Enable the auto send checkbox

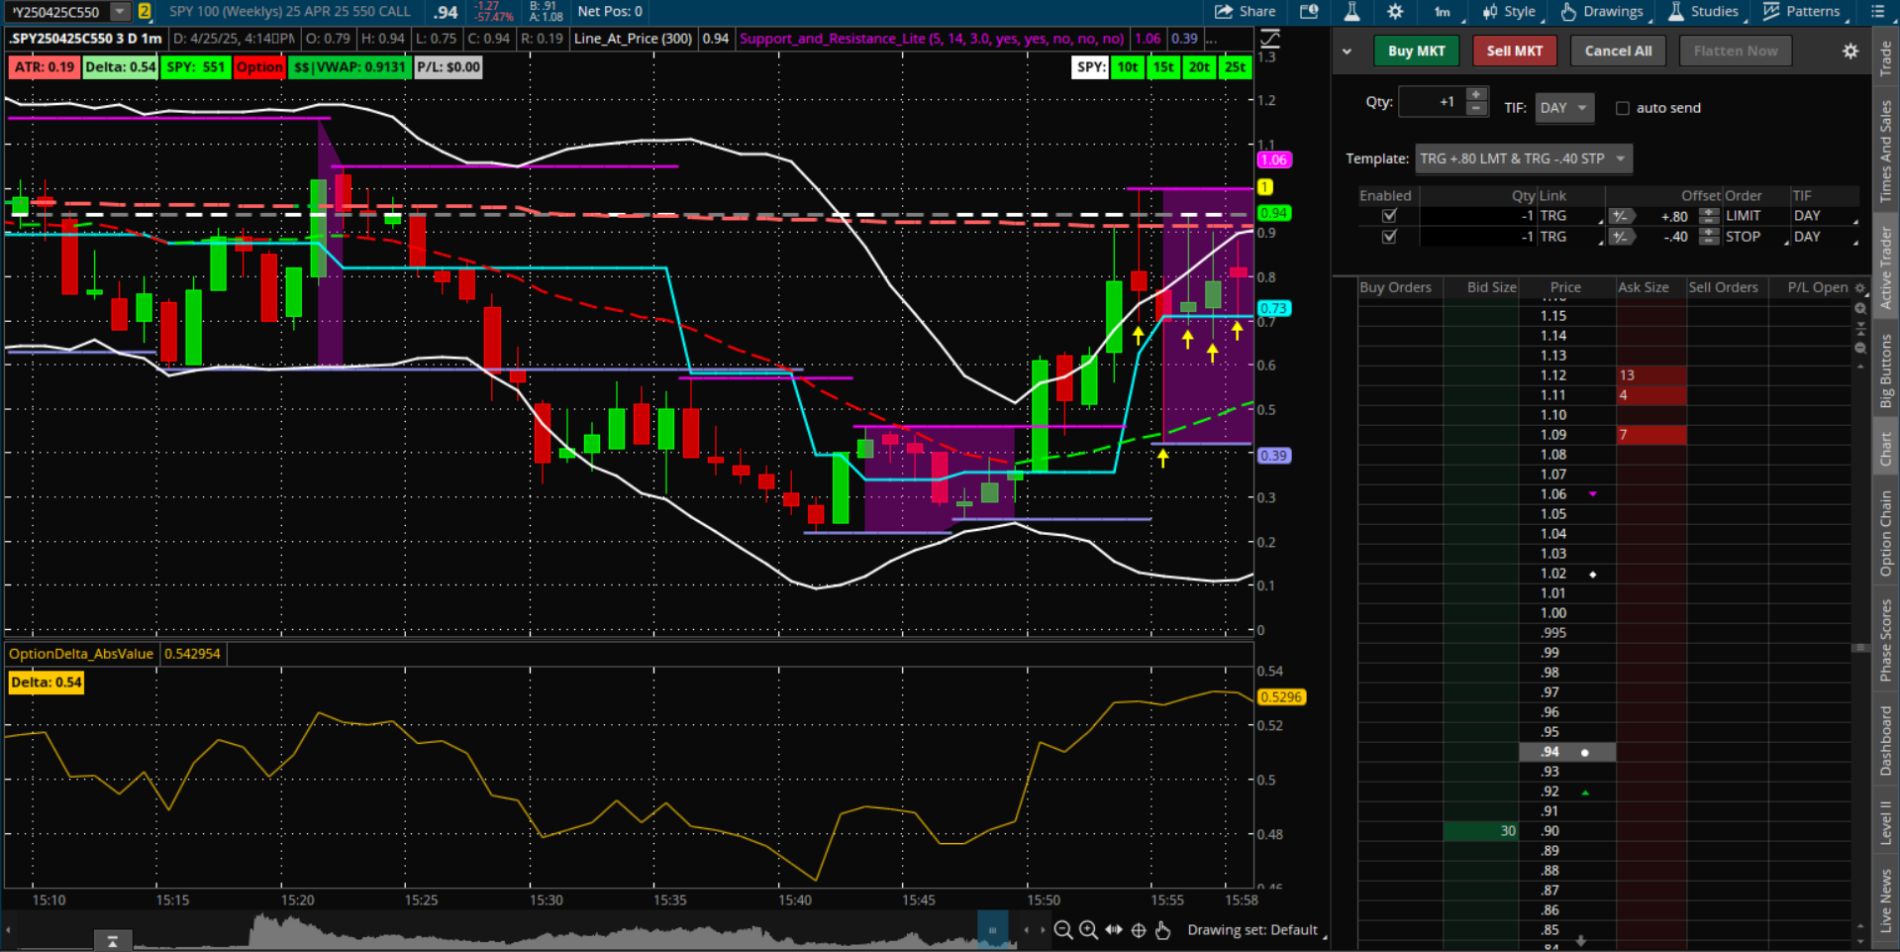[1622, 108]
